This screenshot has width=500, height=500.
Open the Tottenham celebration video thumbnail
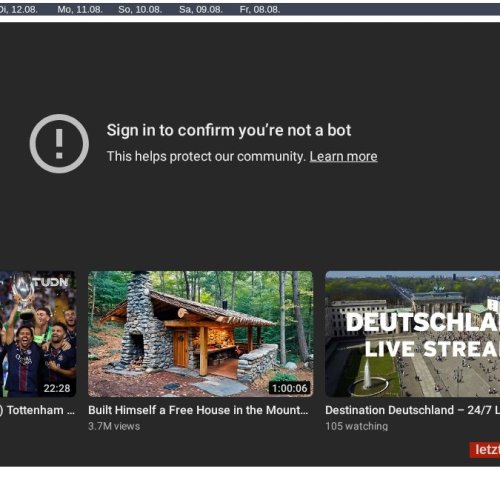pyautogui.click(x=38, y=334)
